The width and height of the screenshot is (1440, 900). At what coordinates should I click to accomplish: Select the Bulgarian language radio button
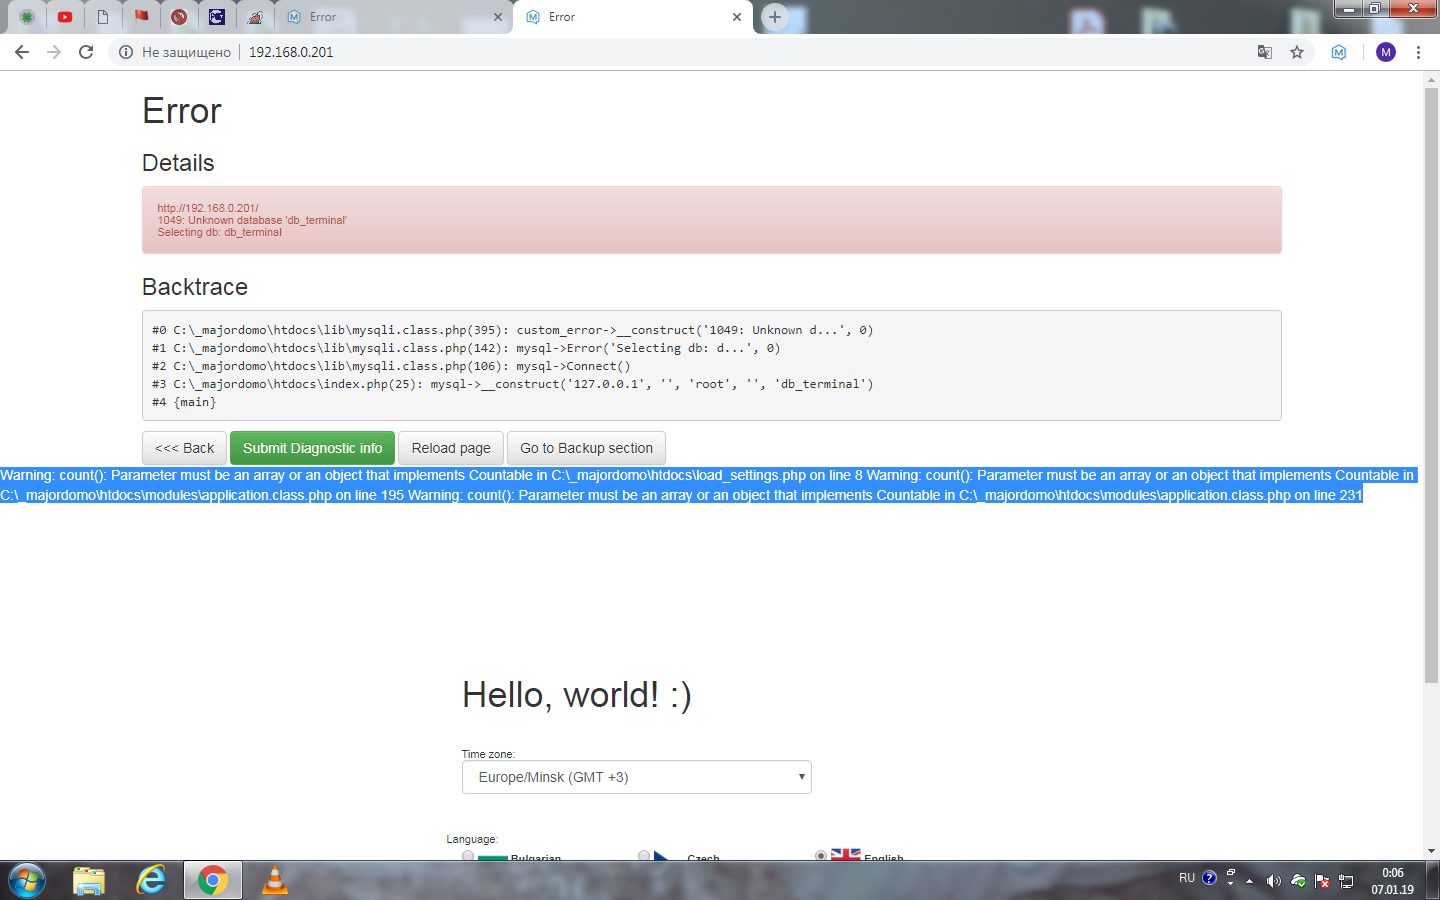click(468, 857)
